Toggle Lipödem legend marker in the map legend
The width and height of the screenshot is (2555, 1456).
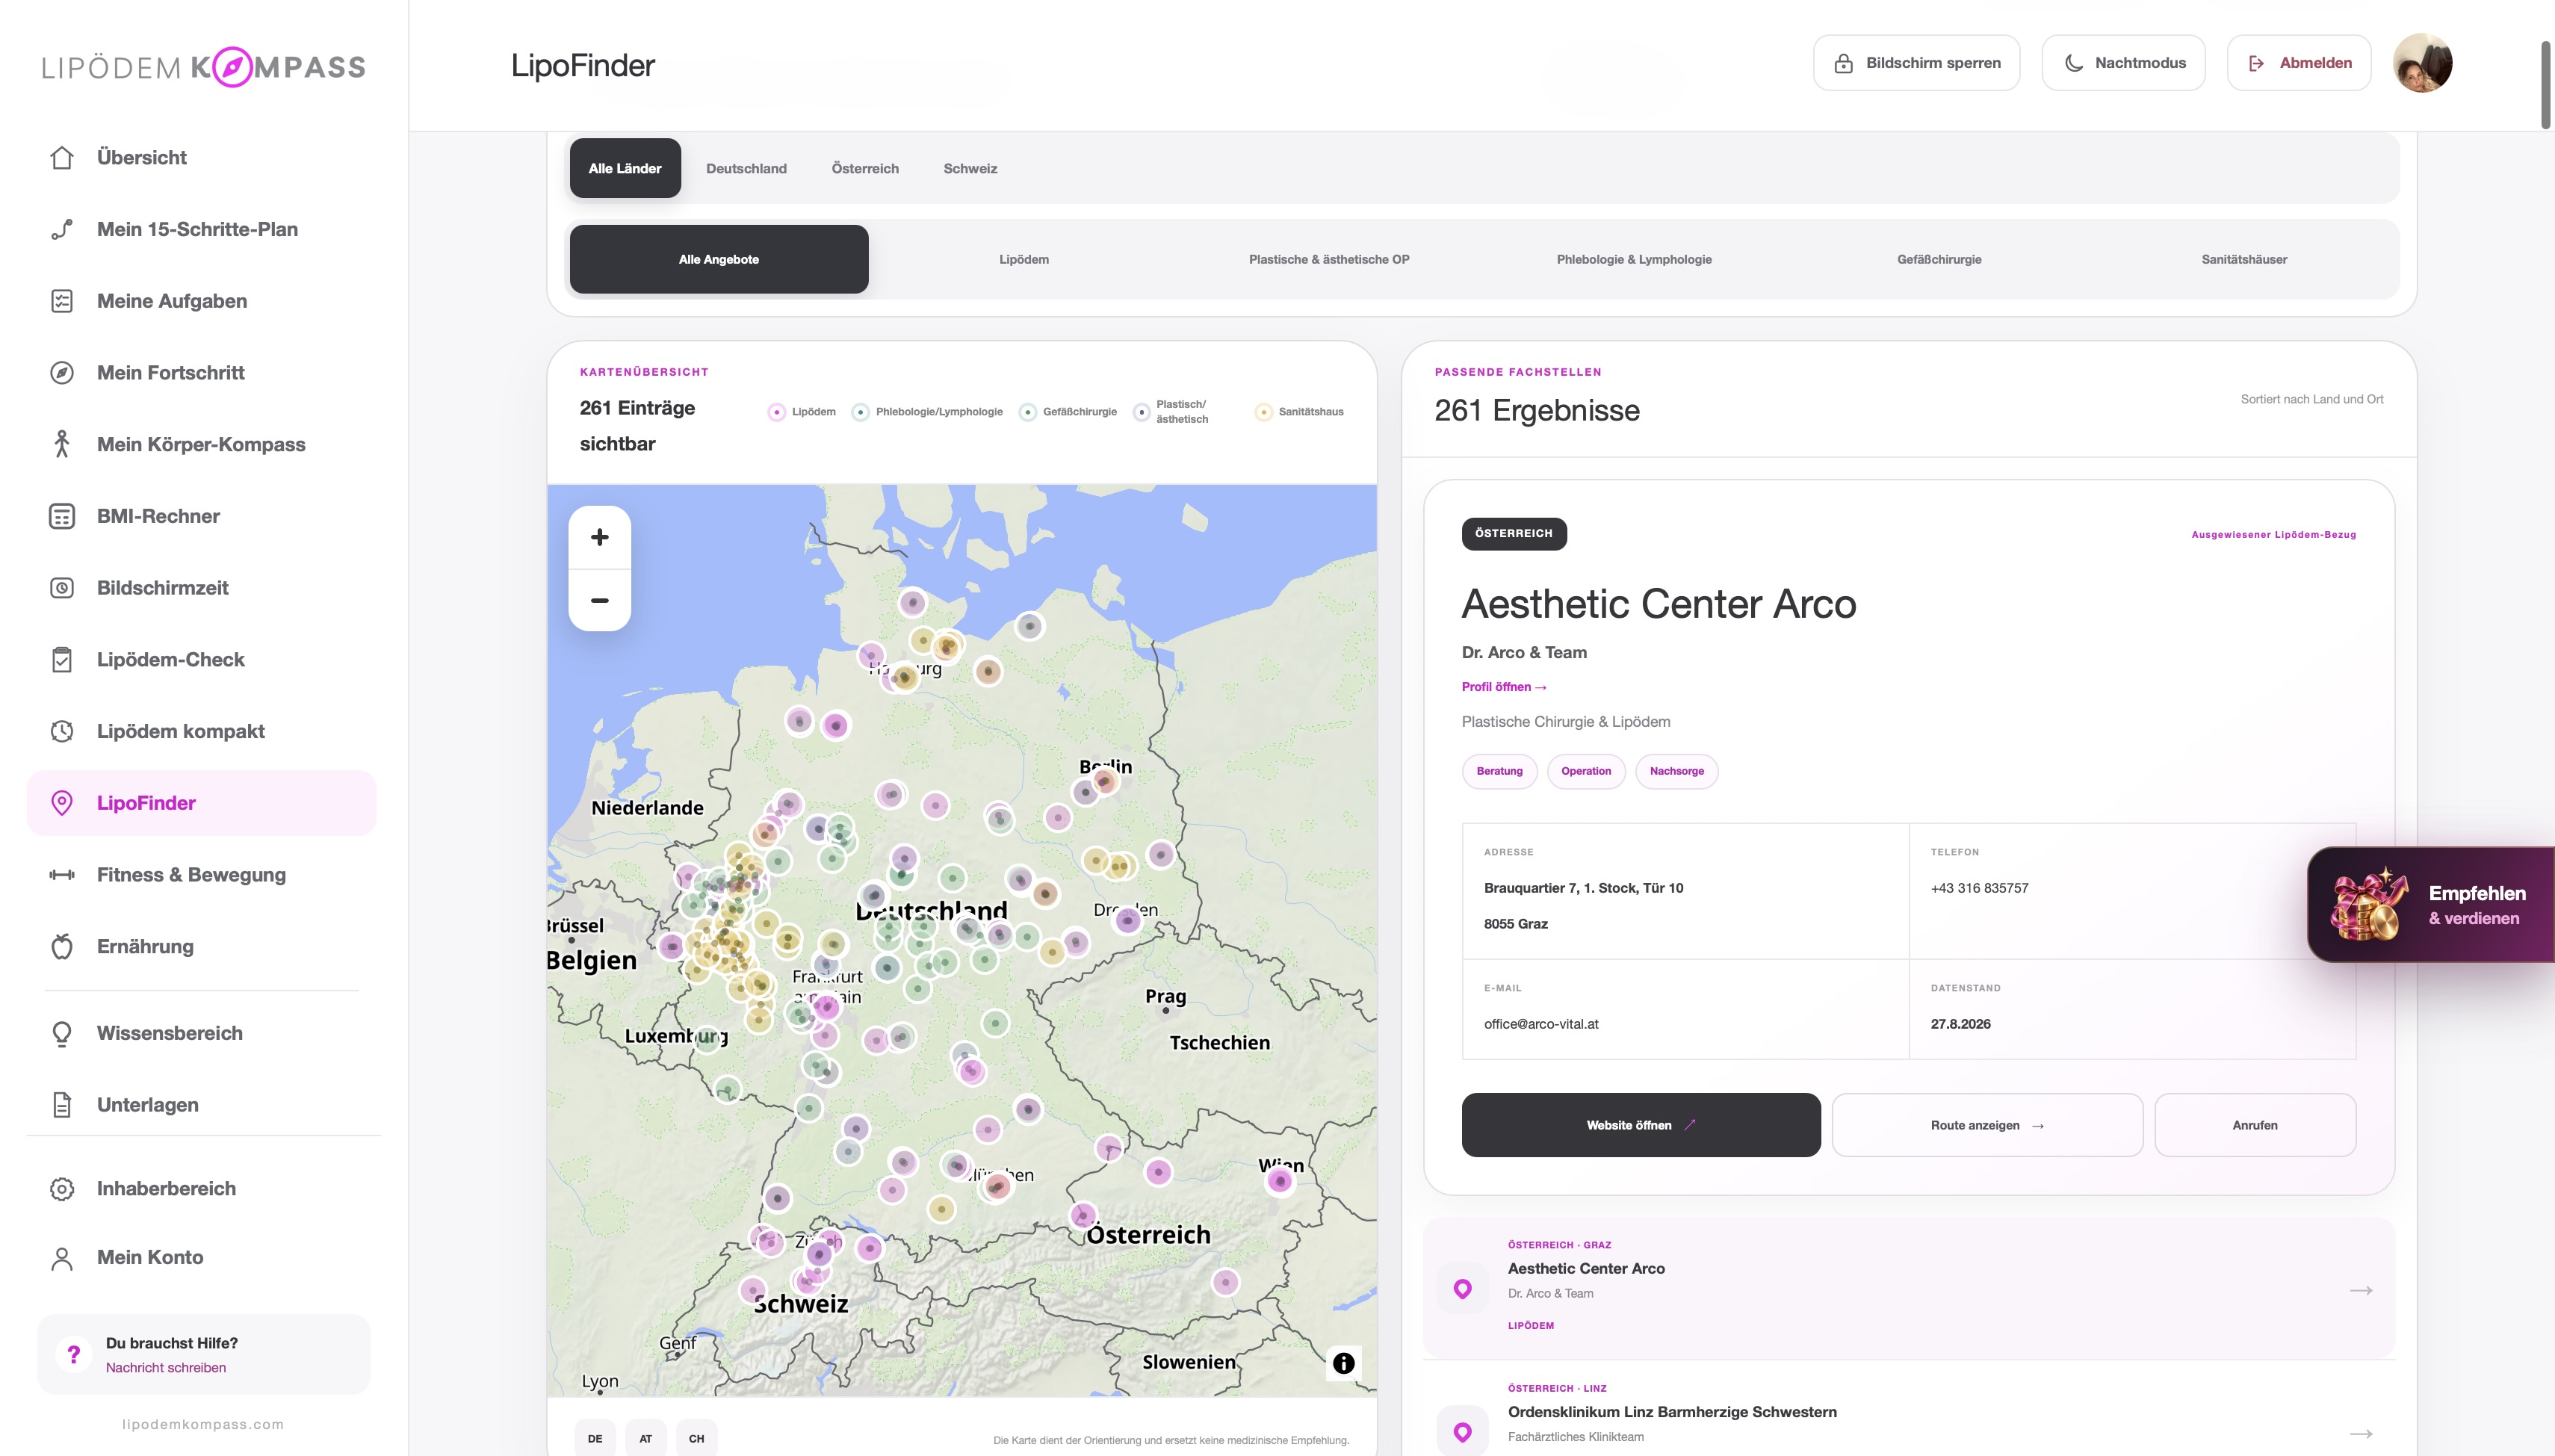pos(777,412)
